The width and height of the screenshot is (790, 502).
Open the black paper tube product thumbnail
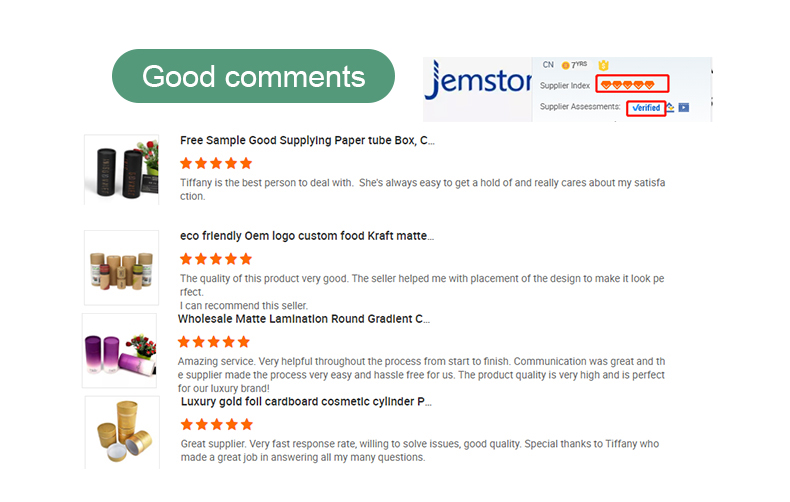(121, 169)
